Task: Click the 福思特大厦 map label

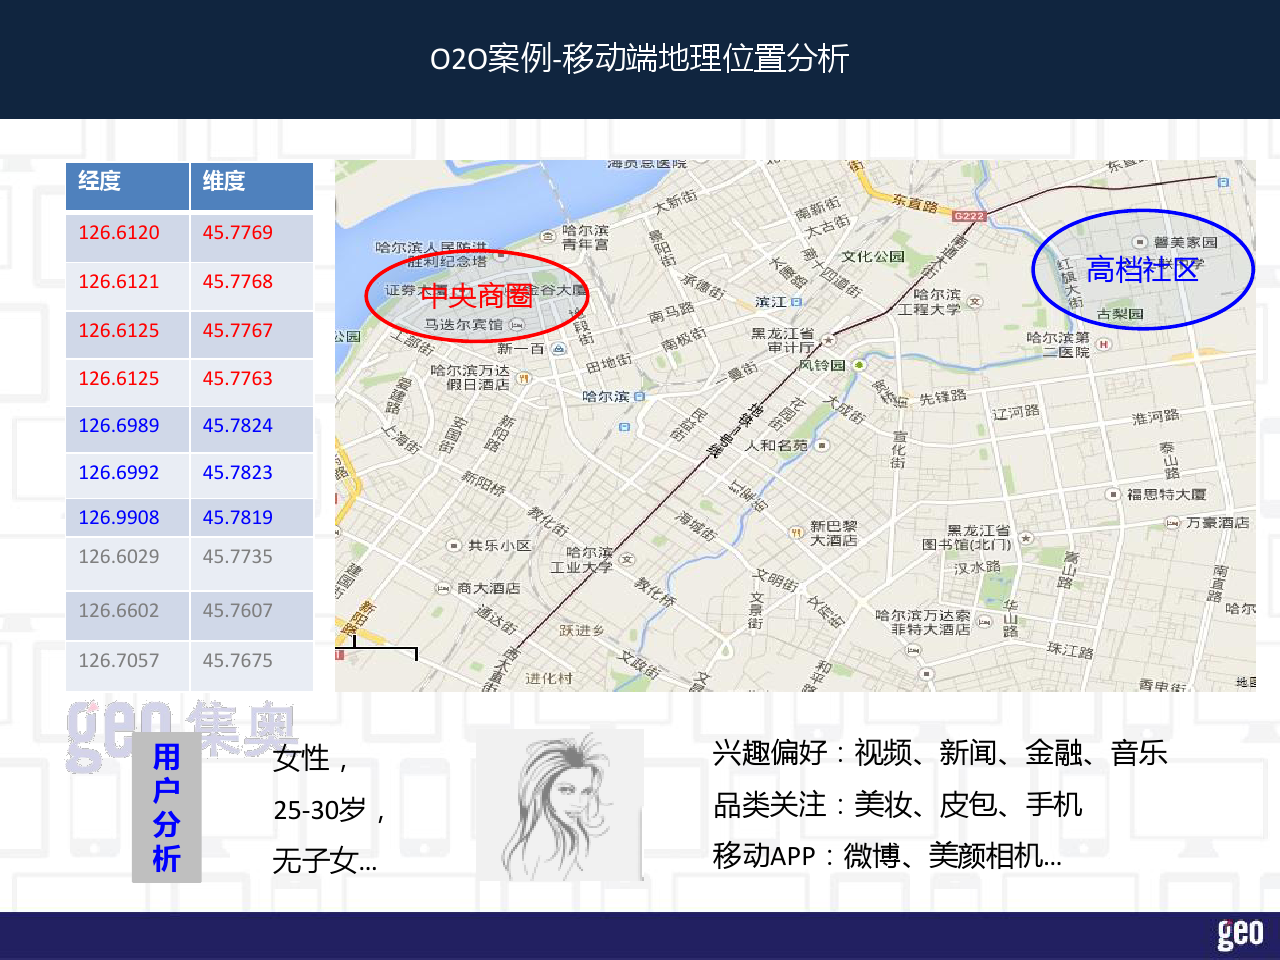Action: click(x=1166, y=495)
